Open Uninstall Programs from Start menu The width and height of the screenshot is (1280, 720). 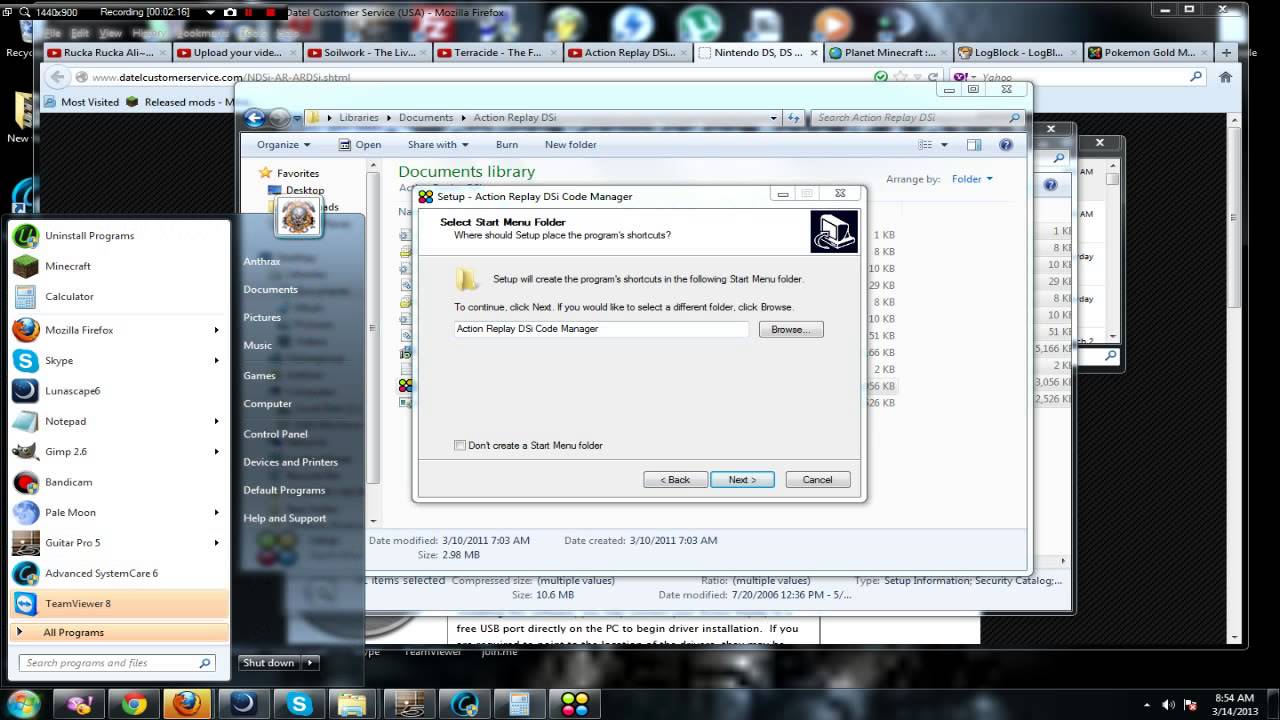118,236
